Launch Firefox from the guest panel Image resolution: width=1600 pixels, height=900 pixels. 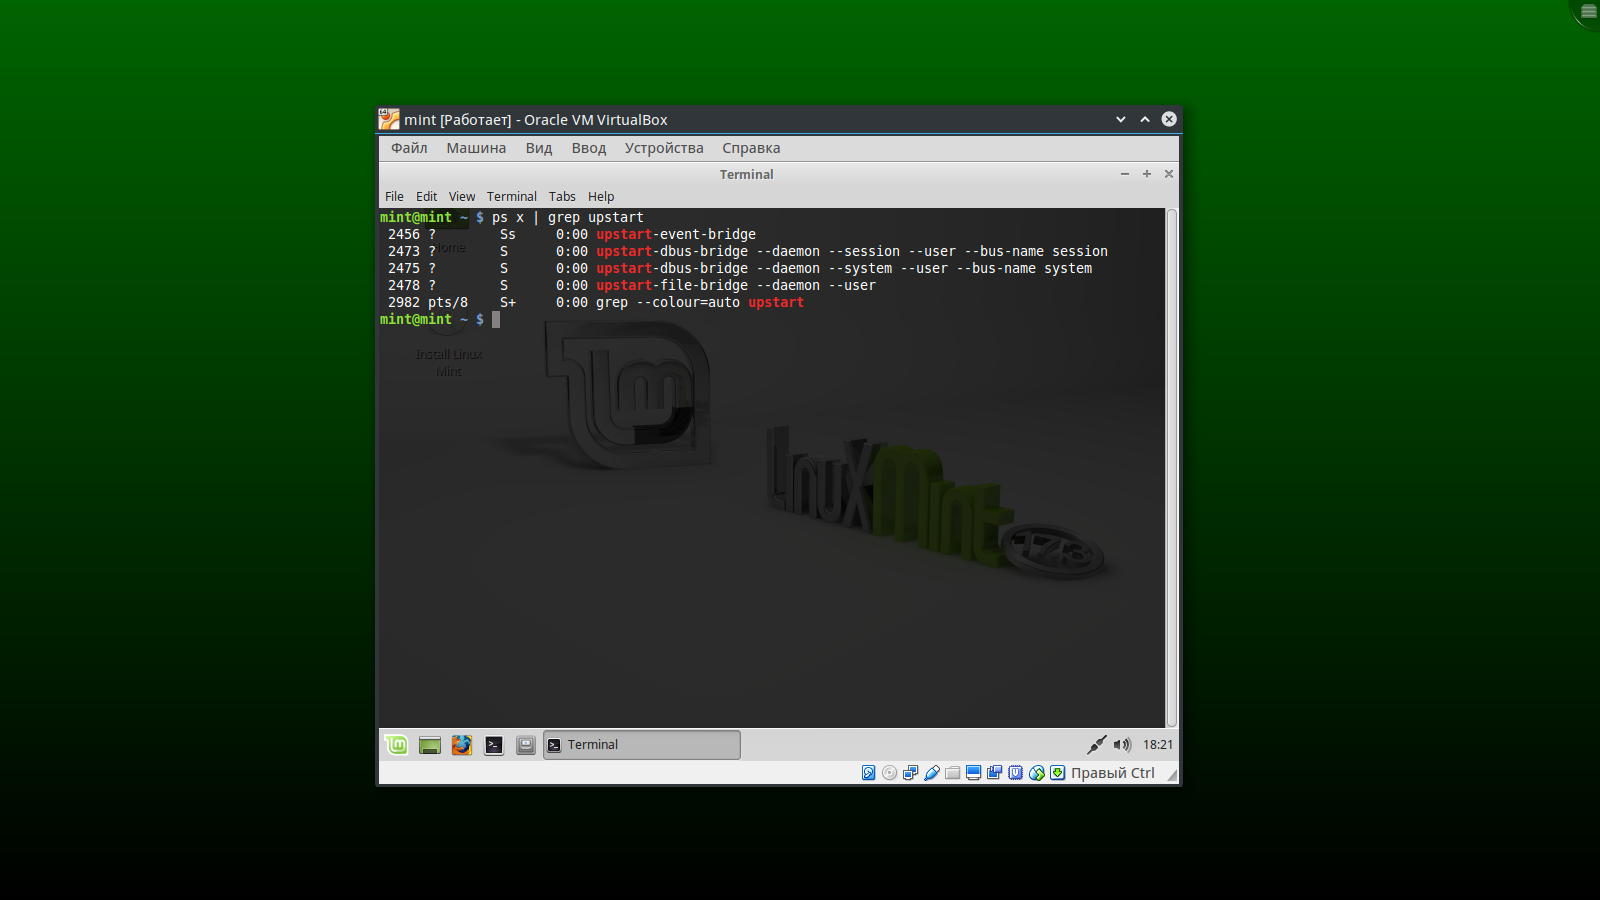(x=461, y=745)
